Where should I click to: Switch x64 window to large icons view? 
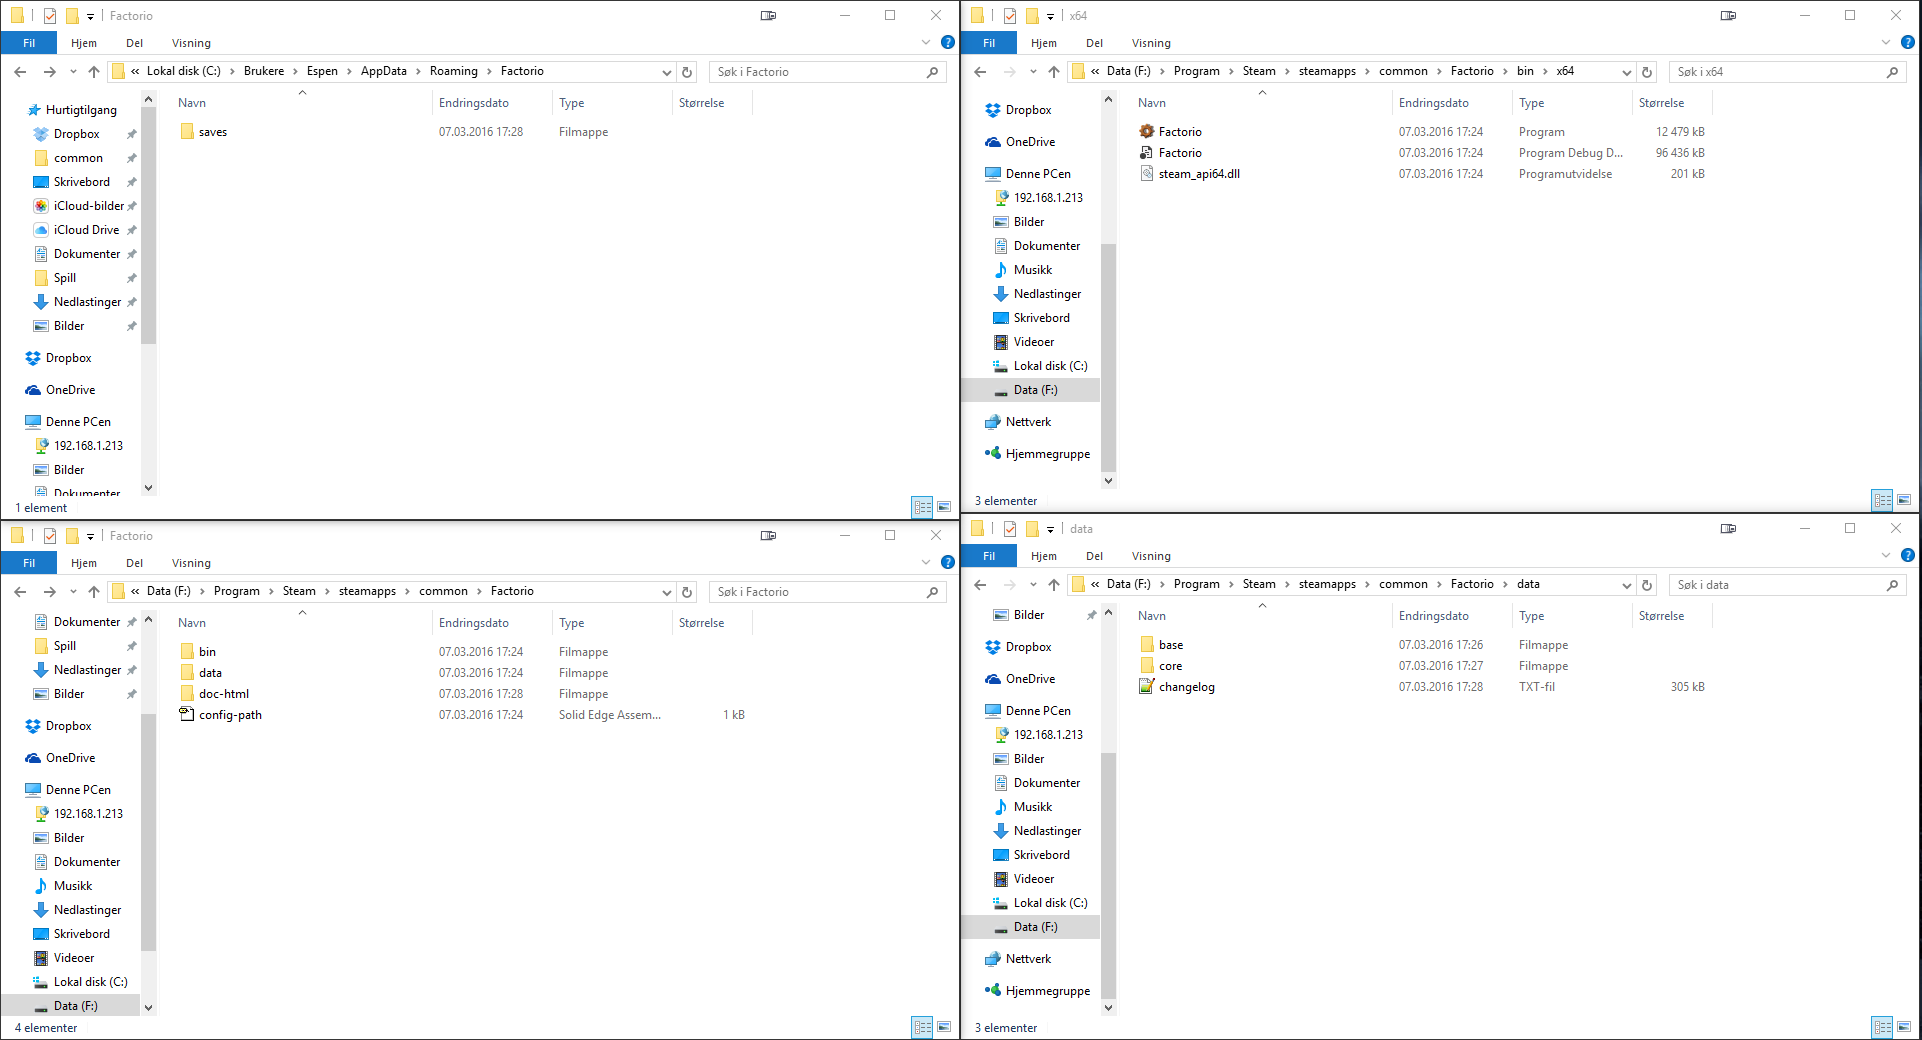pos(1904,500)
